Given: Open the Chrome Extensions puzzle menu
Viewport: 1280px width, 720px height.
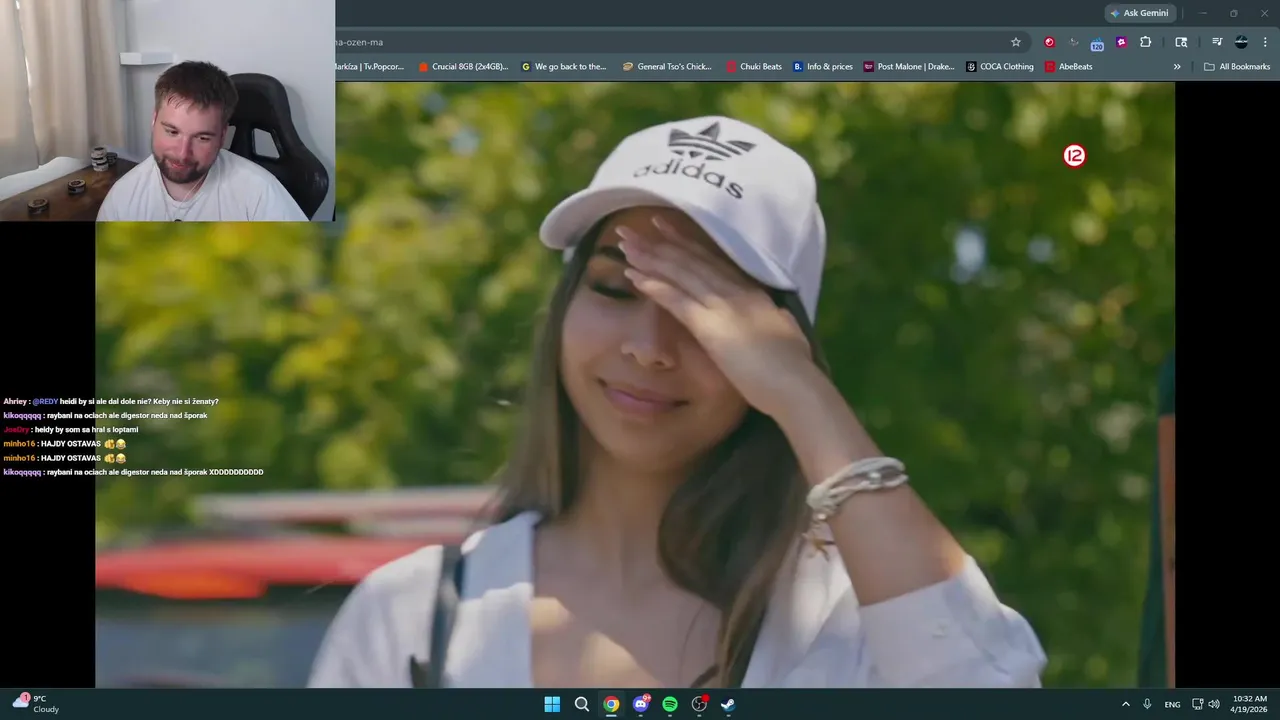Looking at the screenshot, I should [1146, 42].
